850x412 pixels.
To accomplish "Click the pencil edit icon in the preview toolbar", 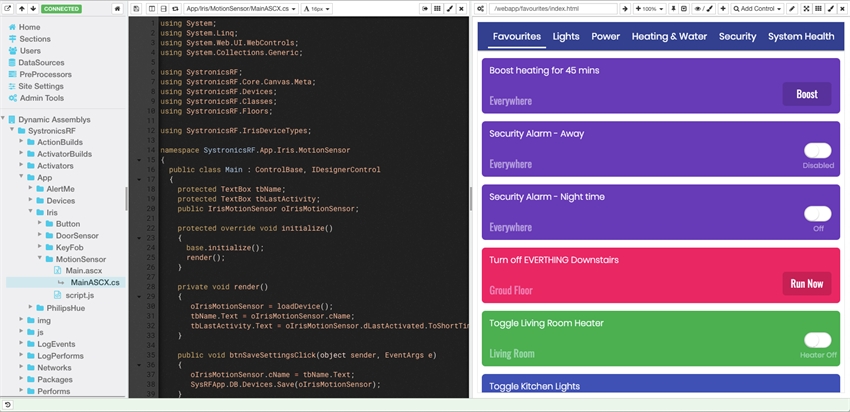I will [x=791, y=8].
